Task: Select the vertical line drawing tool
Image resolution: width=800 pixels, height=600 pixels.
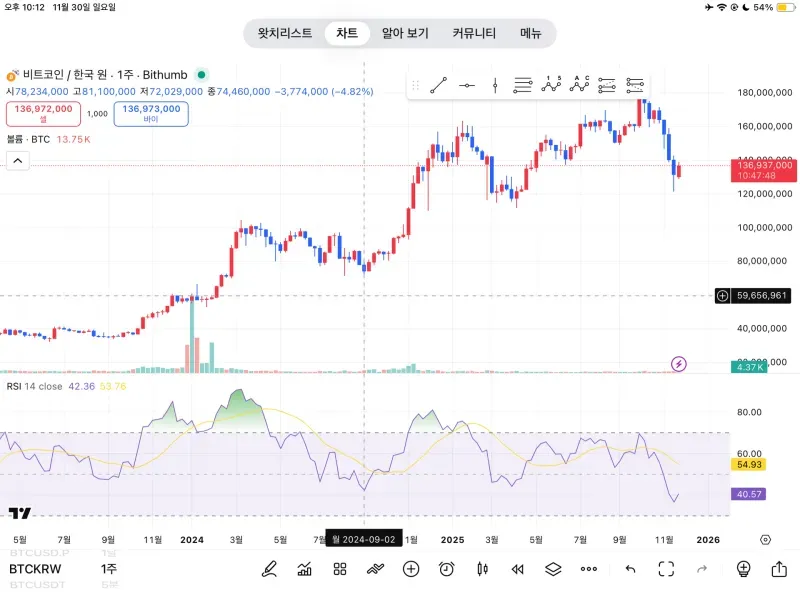Action: (x=495, y=86)
